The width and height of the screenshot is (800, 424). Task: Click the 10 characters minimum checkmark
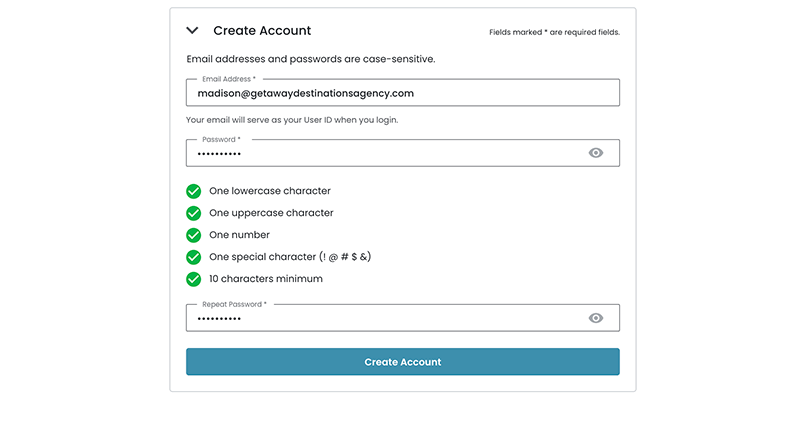pos(194,279)
